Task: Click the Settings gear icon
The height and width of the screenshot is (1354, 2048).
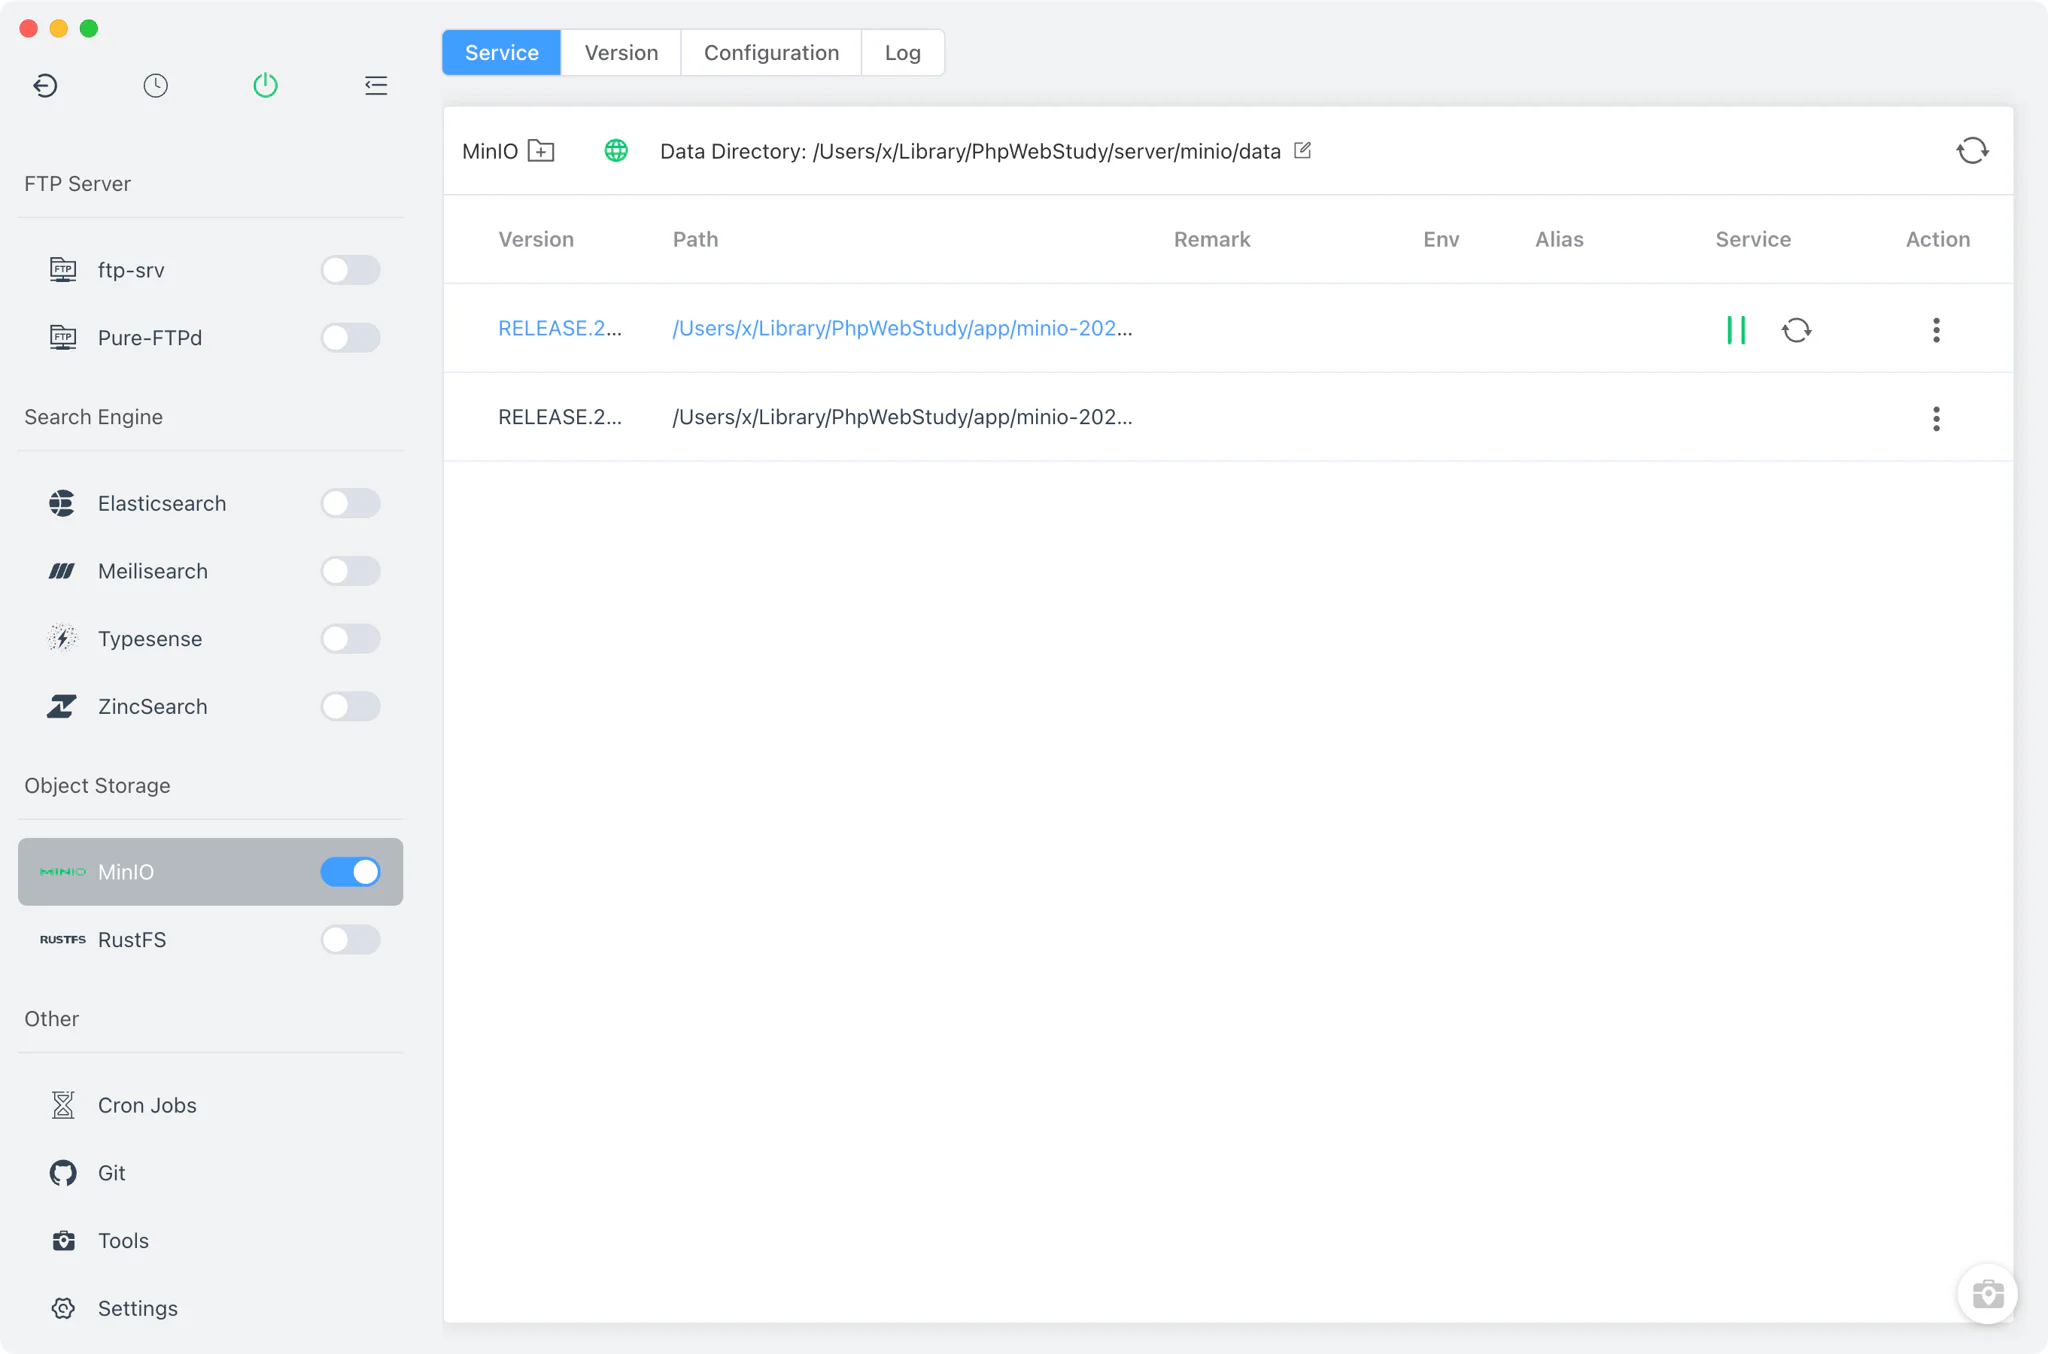Action: pyautogui.click(x=63, y=1308)
